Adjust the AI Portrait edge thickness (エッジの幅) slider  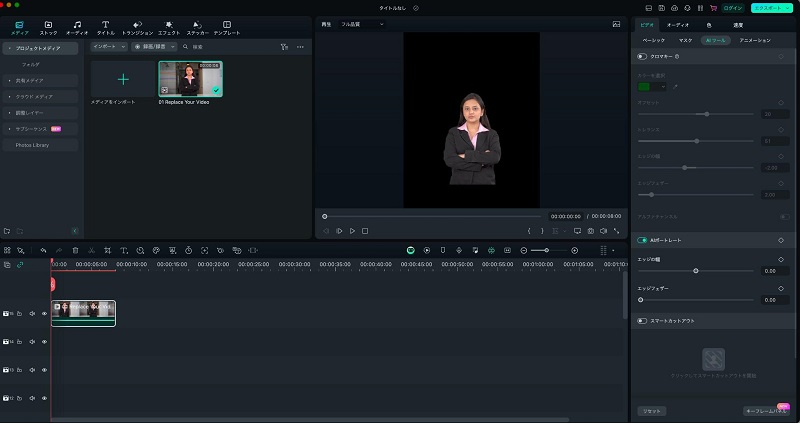click(x=695, y=271)
